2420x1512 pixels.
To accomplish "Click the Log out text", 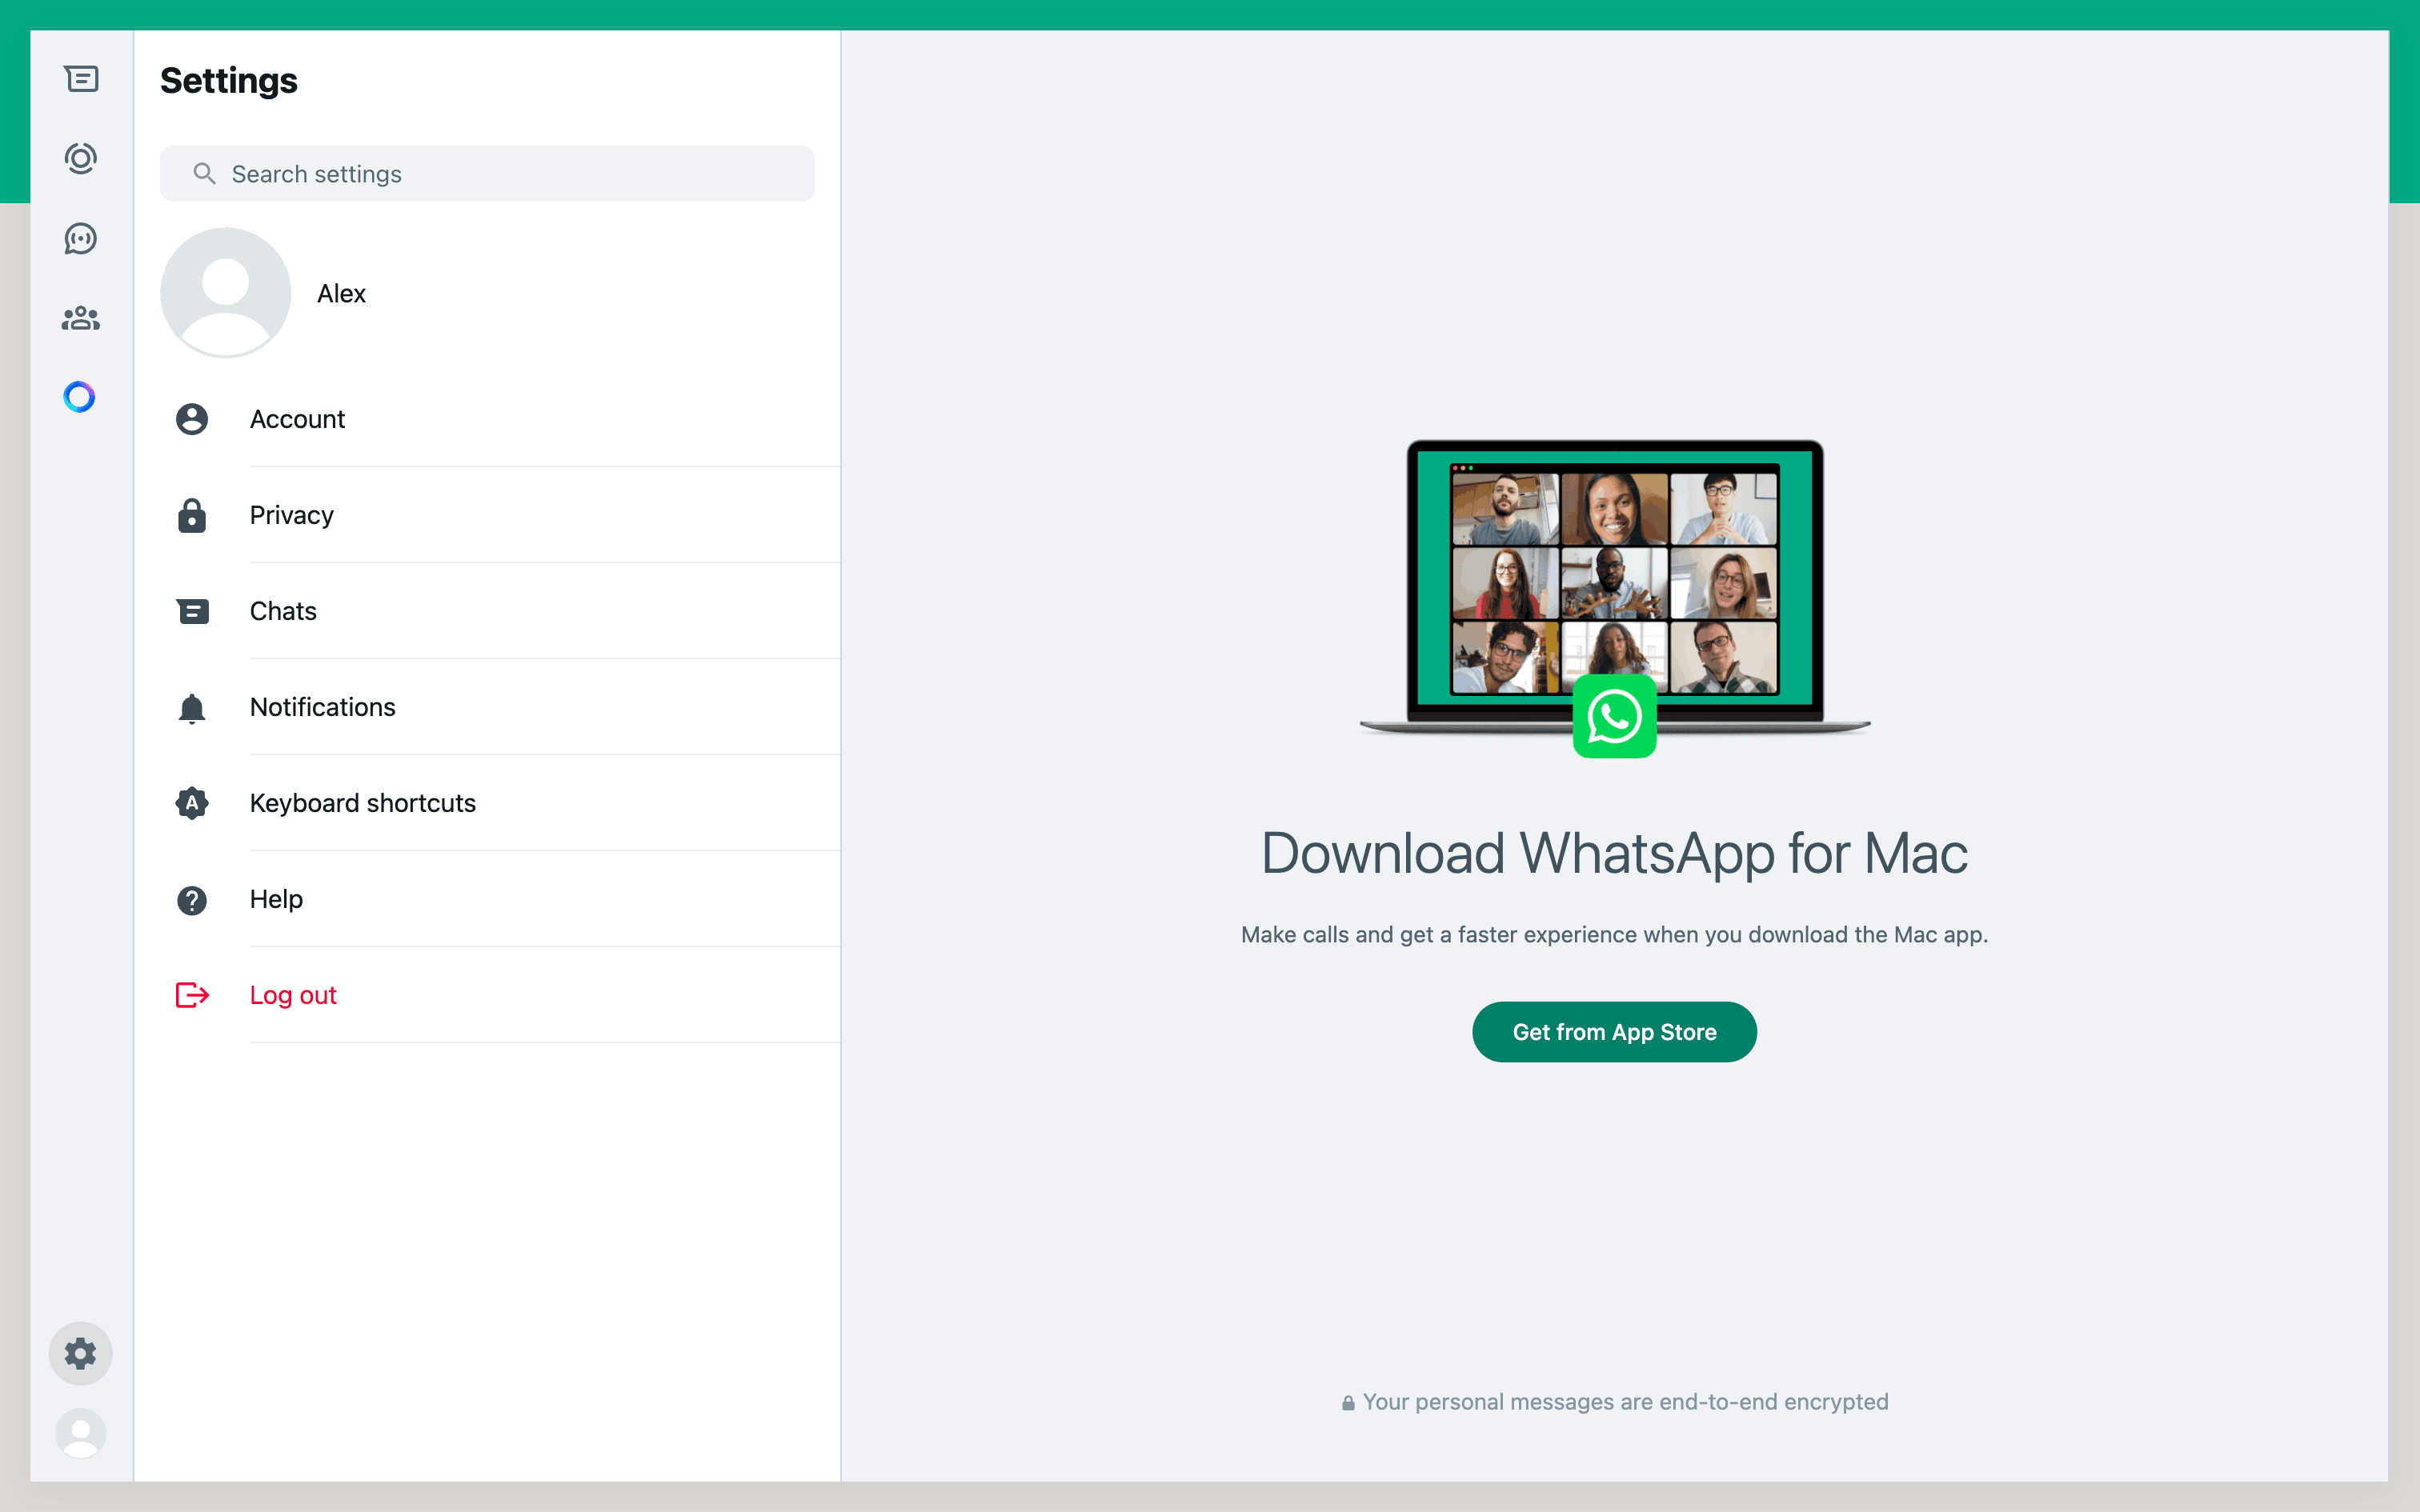I will coord(293,995).
